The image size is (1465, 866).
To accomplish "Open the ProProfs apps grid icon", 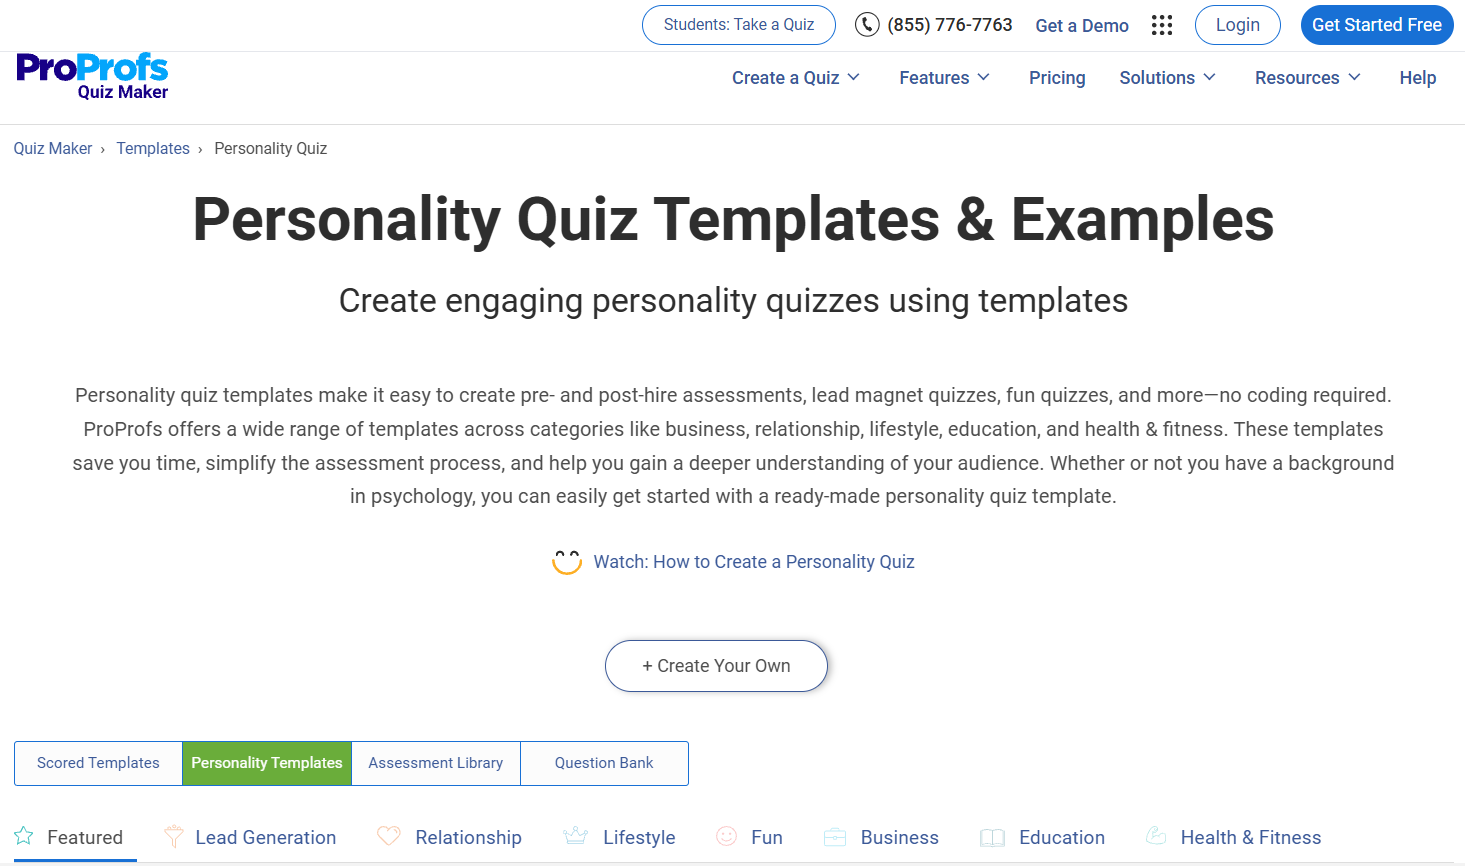I will point(1161,24).
